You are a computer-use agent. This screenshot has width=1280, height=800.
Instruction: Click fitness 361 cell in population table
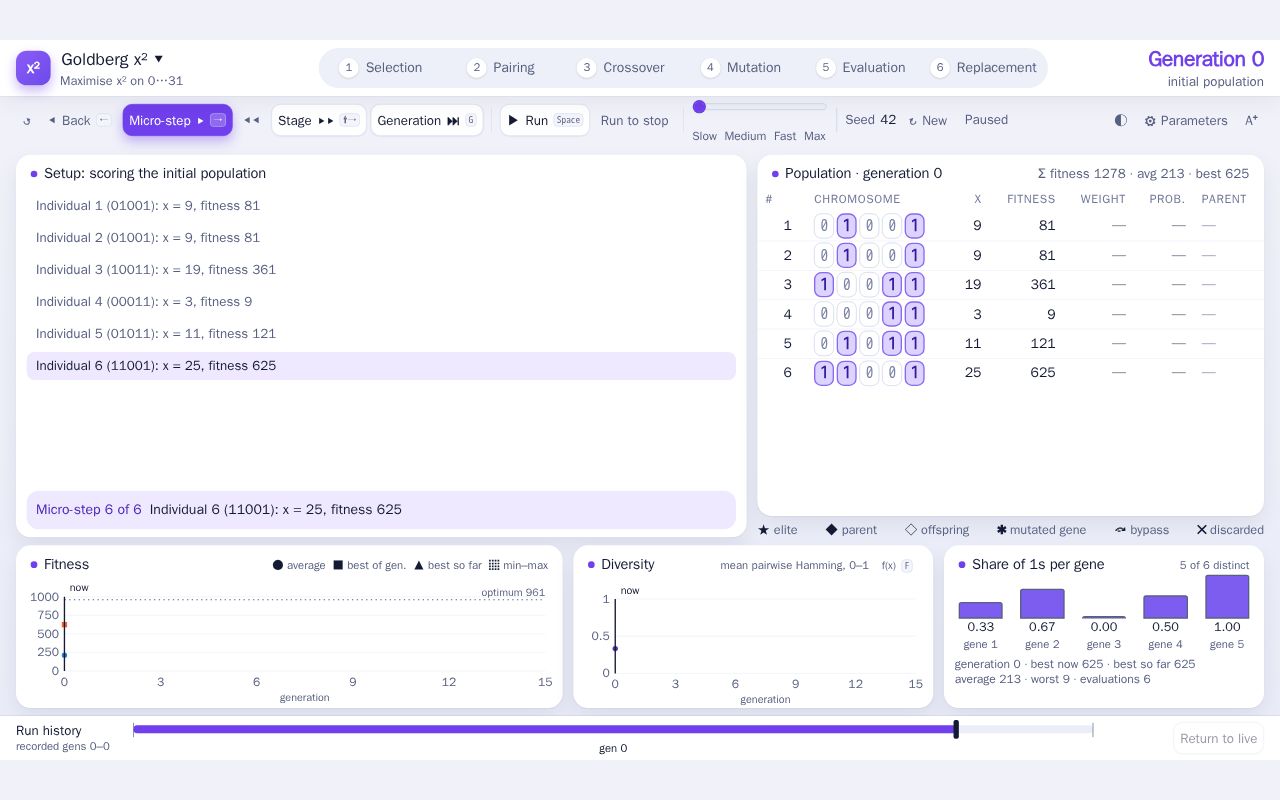pos(1042,285)
